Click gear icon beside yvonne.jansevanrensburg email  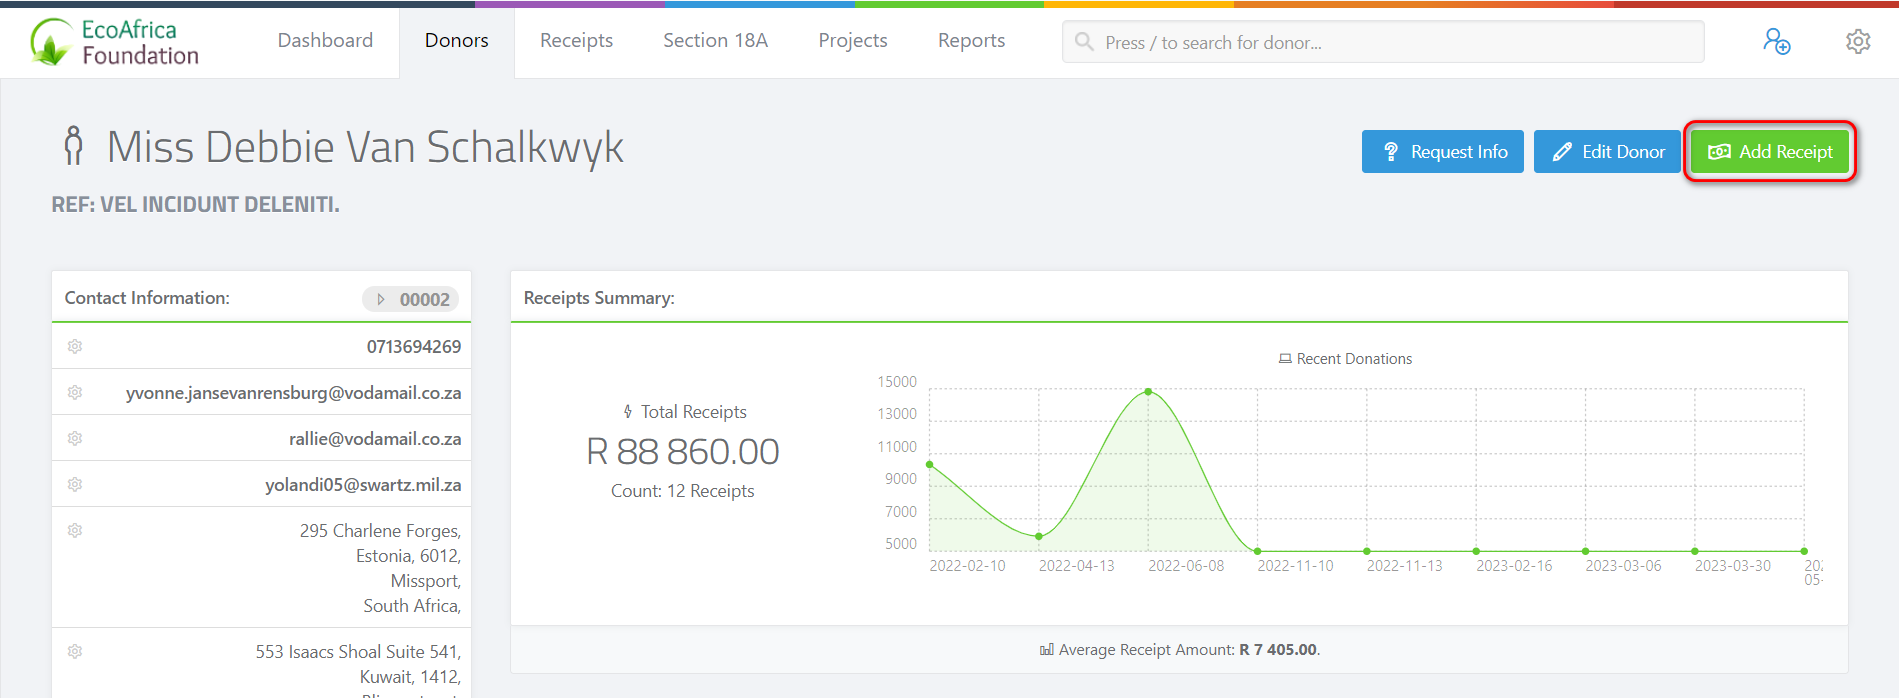click(75, 393)
